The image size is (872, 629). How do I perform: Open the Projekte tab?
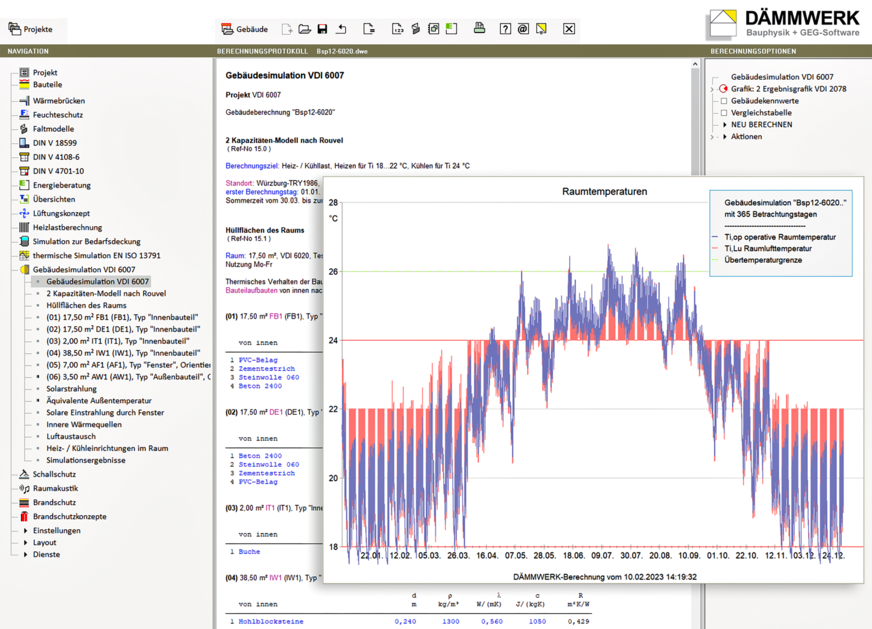pyautogui.click(x=32, y=29)
